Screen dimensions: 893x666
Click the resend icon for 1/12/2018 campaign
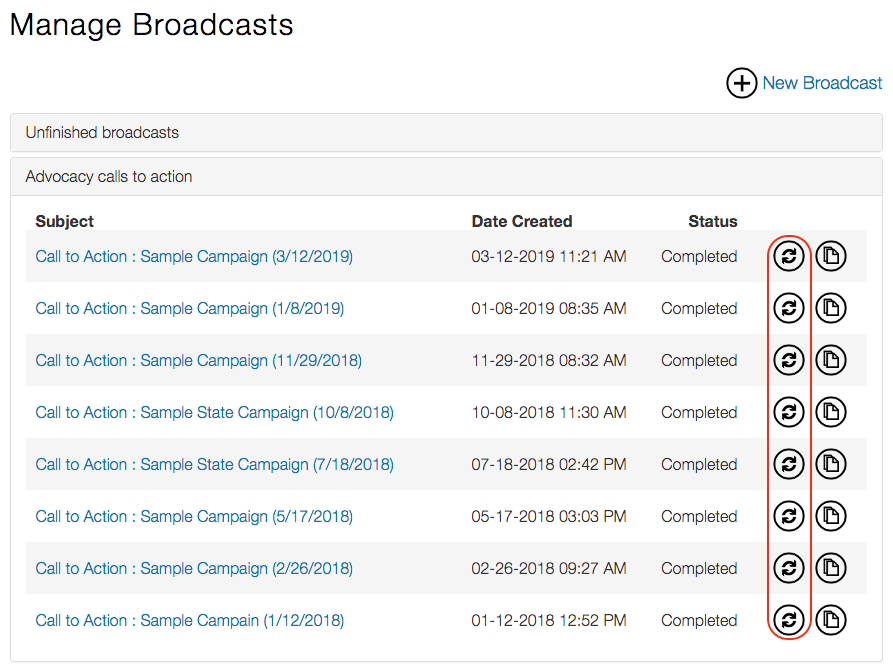click(789, 621)
